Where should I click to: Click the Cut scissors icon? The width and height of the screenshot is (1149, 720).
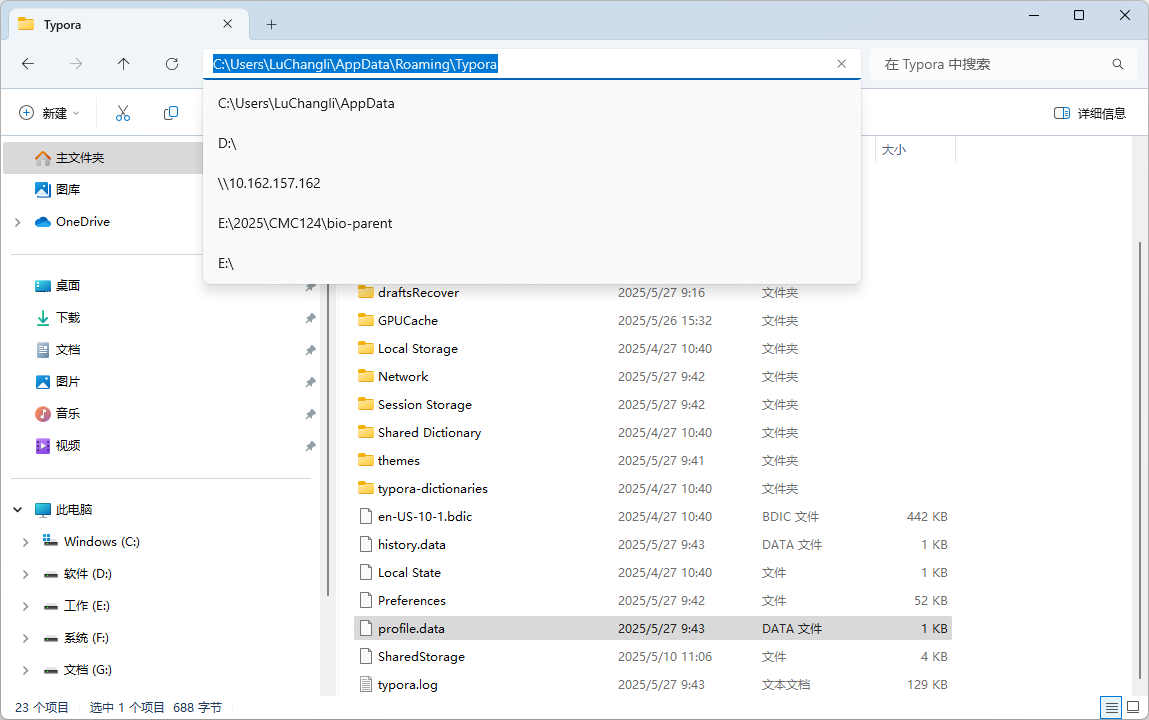point(122,113)
